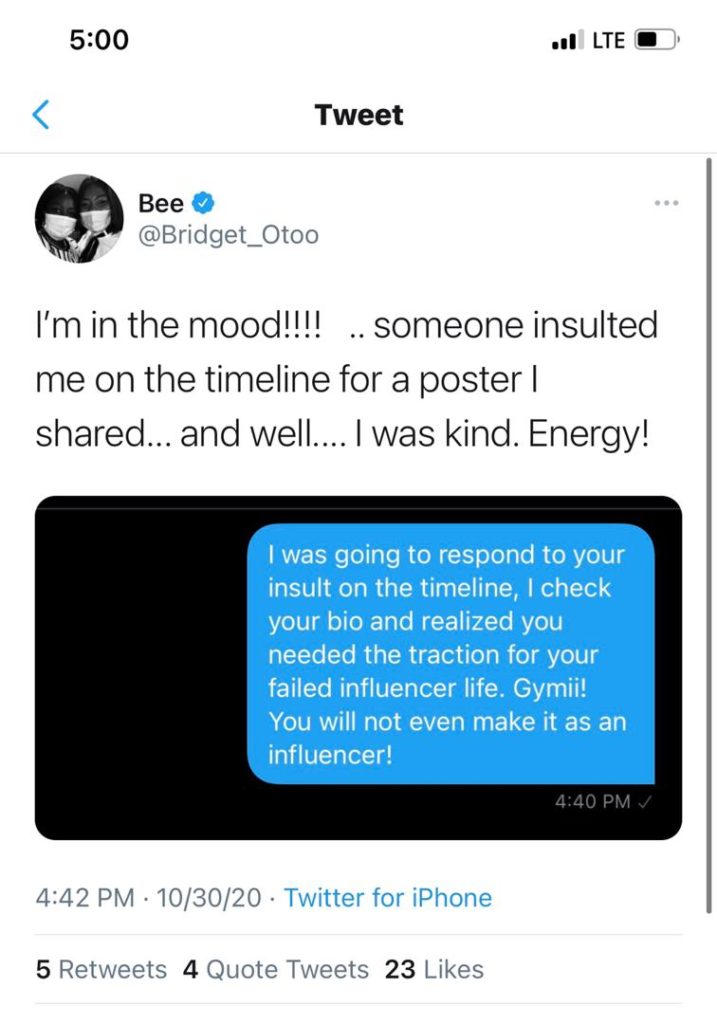This screenshot has height=1024, width=717.
Task: Tap the 4:42 PM · 10/30/20 timestamp
Action: click(x=149, y=898)
